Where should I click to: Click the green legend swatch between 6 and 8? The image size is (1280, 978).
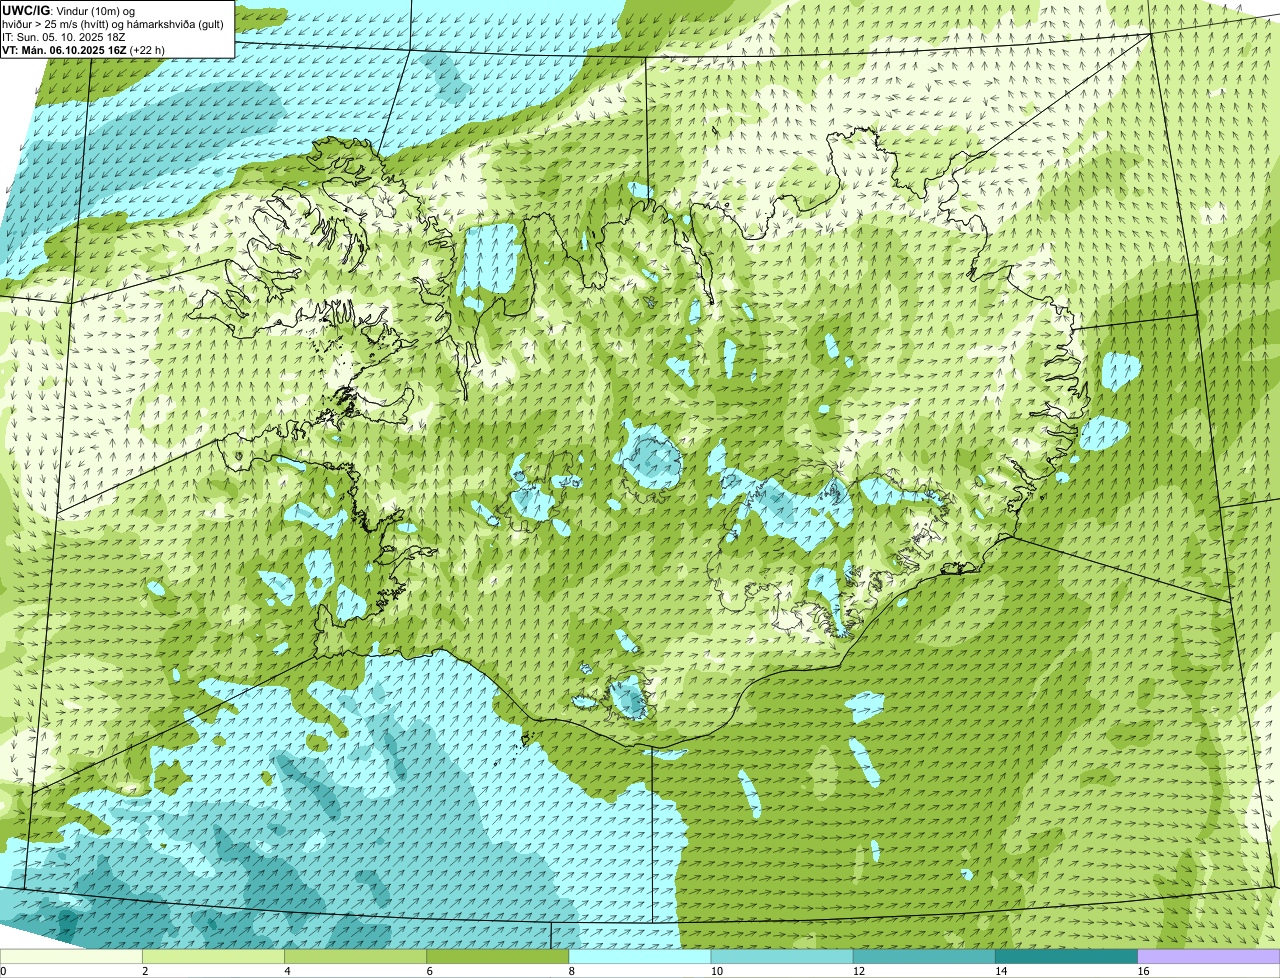click(x=498, y=957)
